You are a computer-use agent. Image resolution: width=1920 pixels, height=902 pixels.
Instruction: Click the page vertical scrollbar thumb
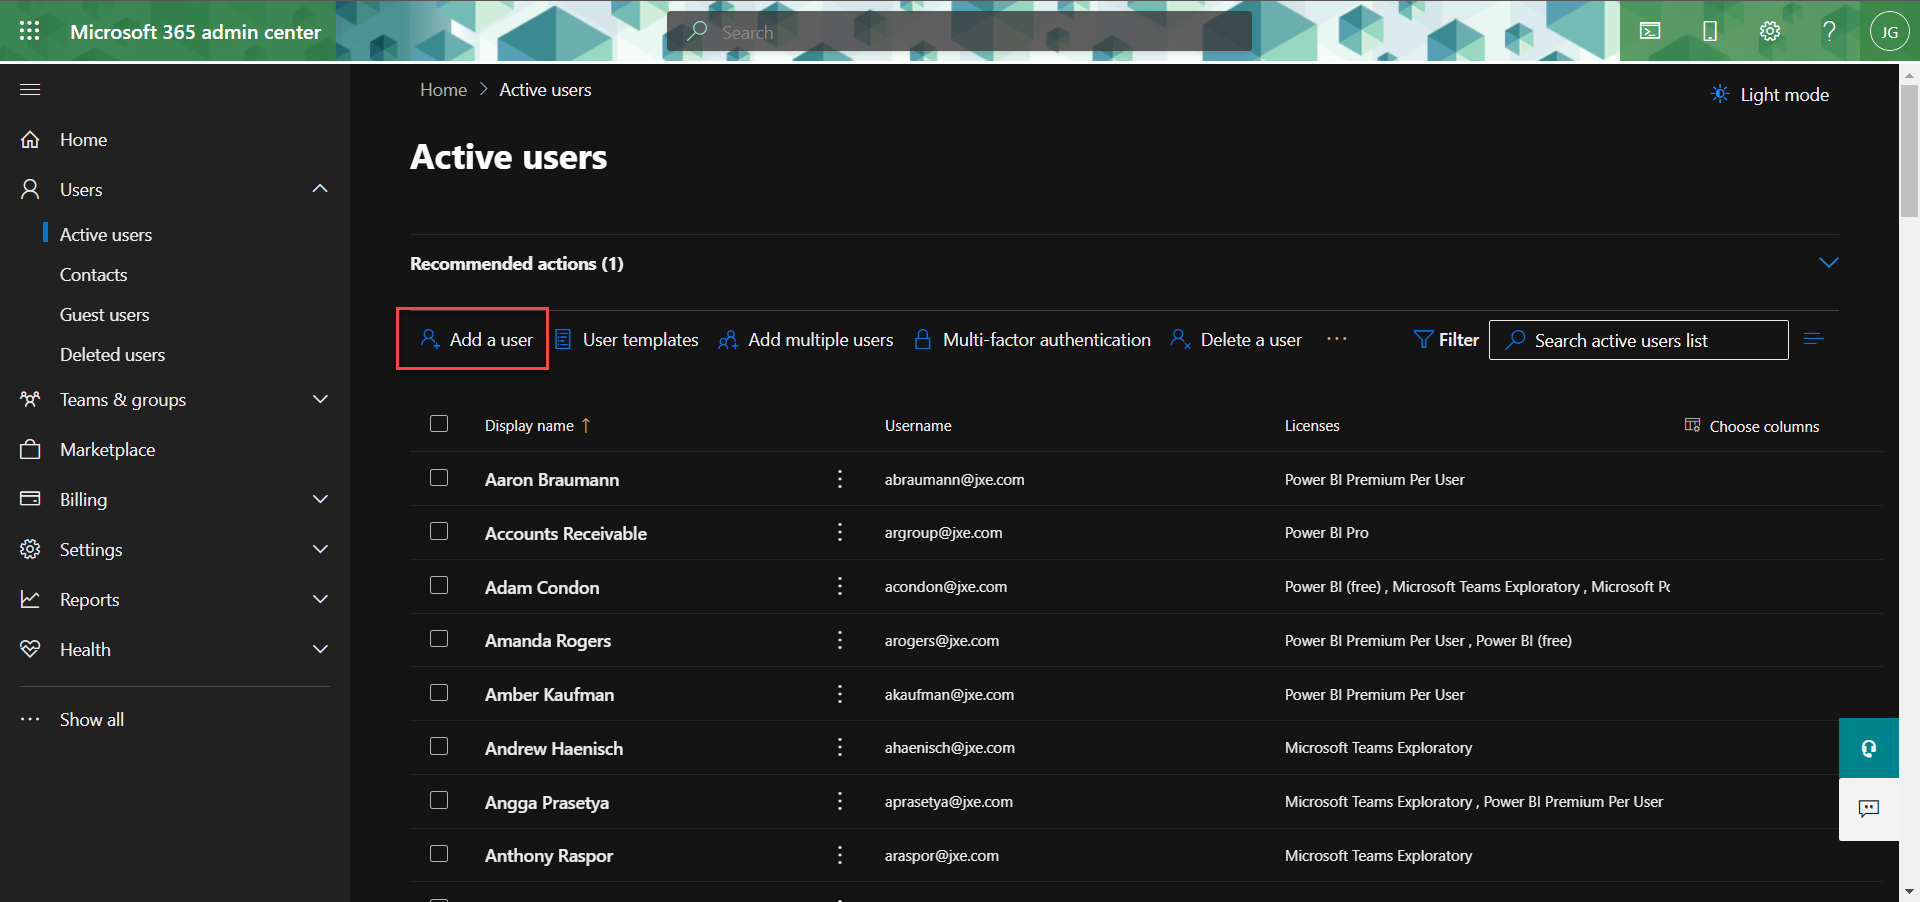[x=1909, y=150]
